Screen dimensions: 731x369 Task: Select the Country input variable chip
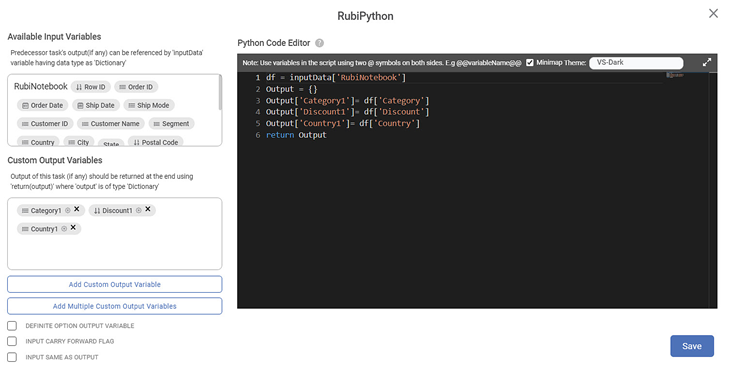[38, 142]
